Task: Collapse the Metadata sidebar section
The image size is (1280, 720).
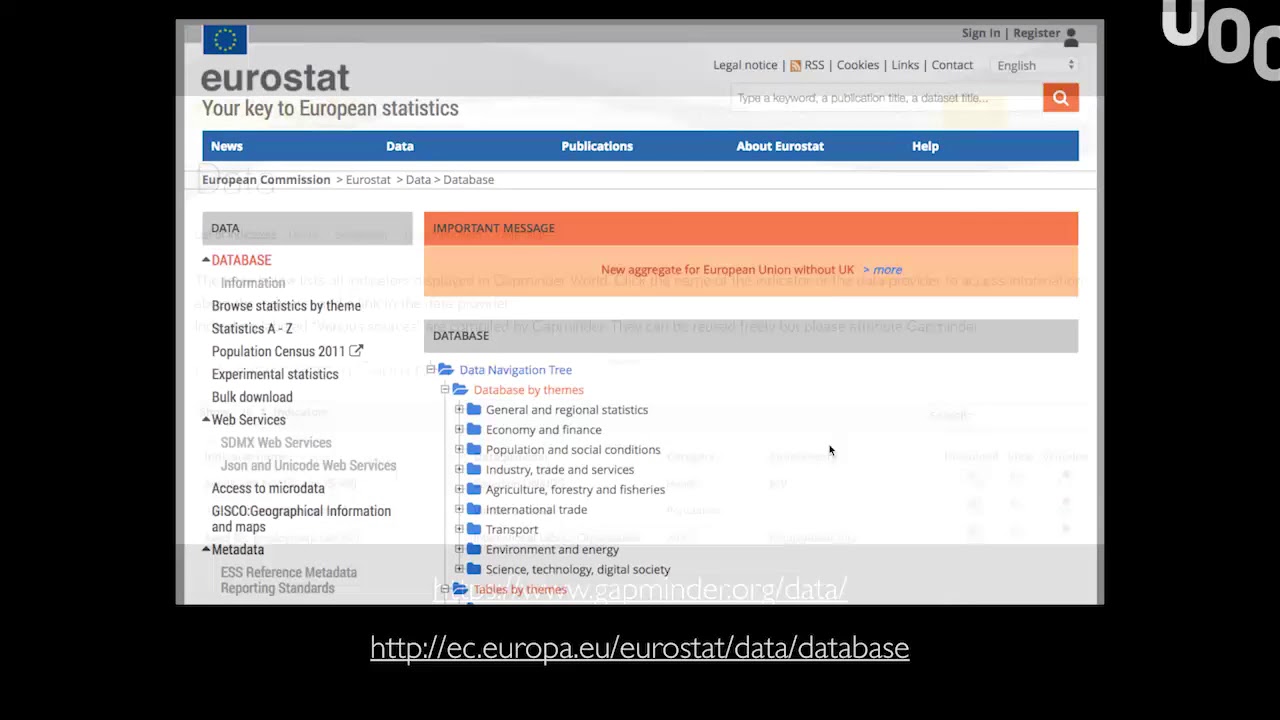Action: 206,550
